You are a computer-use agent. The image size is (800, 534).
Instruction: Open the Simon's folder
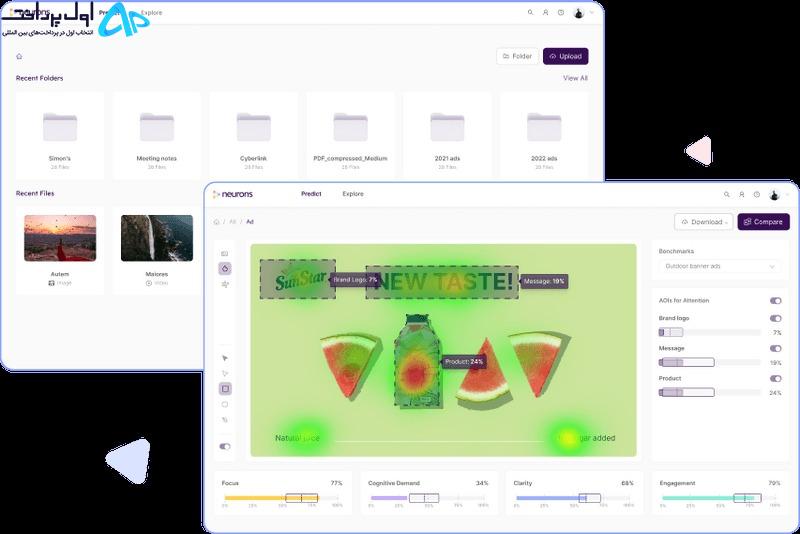(x=60, y=136)
